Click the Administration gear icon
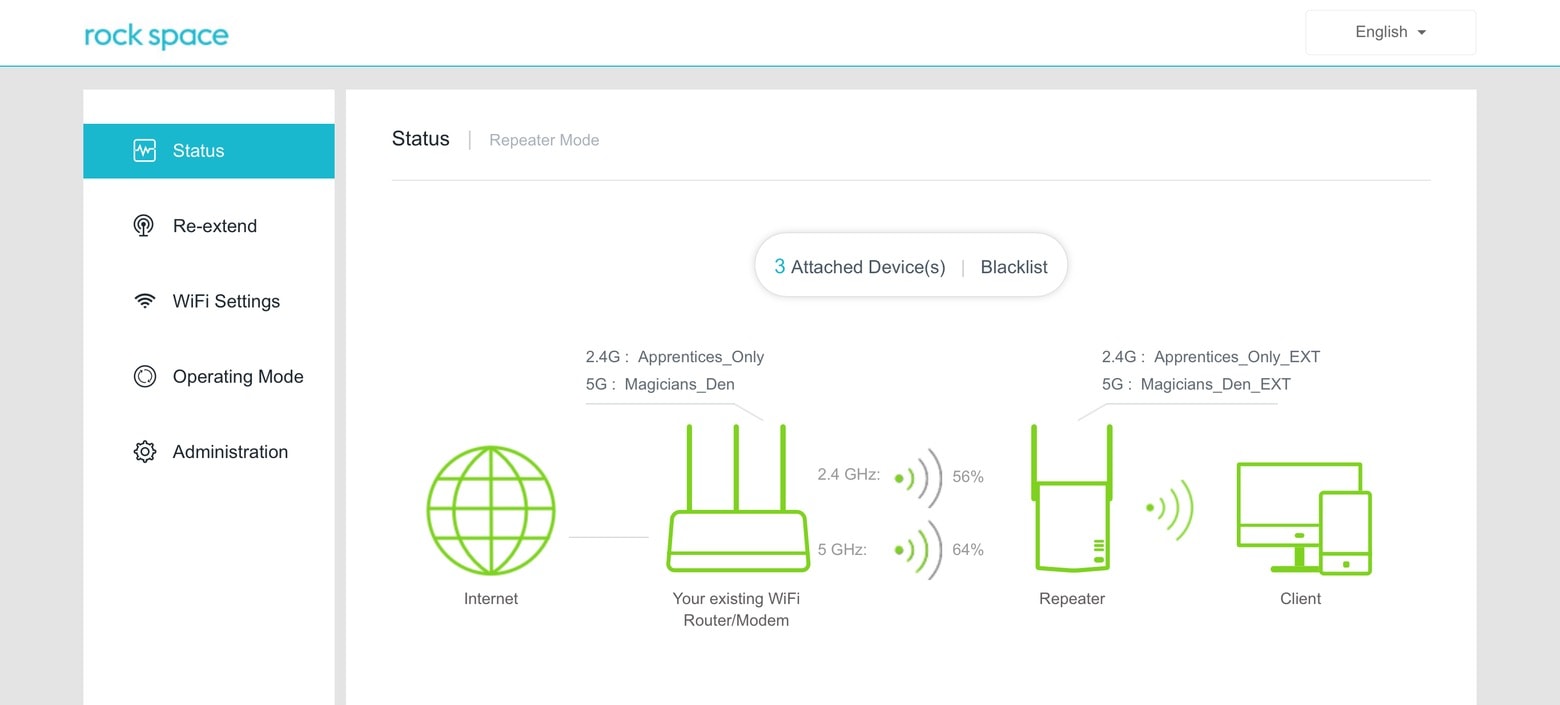 click(x=145, y=452)
